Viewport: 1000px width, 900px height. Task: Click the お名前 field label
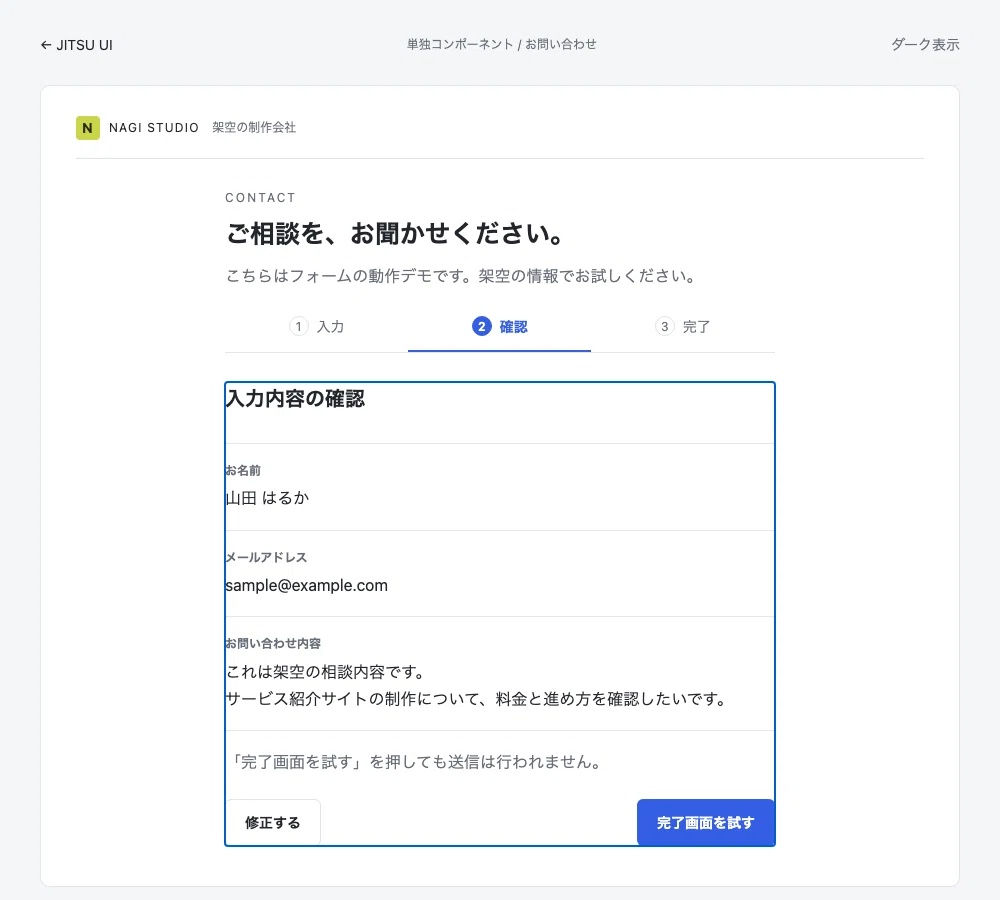pos(243,471)
